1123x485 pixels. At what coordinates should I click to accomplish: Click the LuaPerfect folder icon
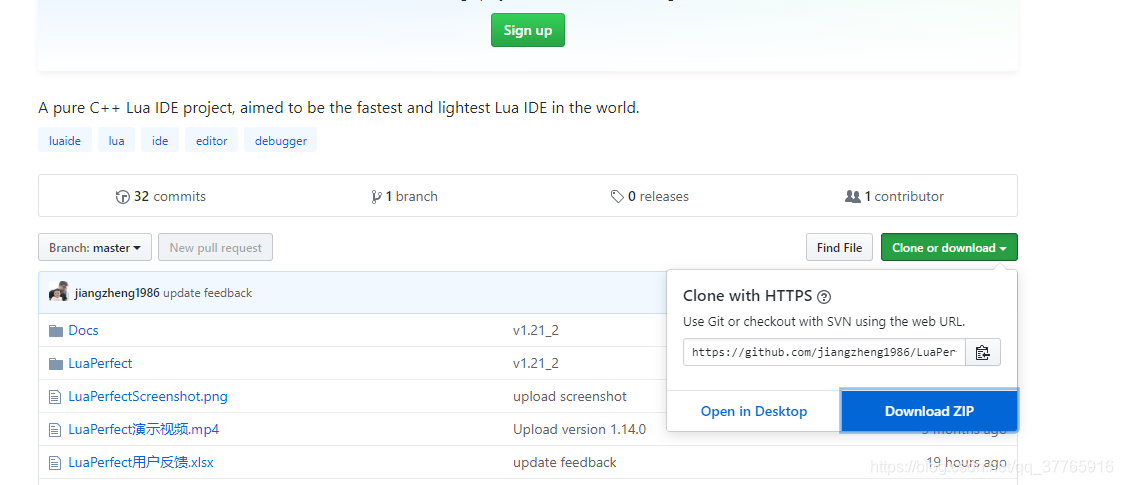pos(56,363)
